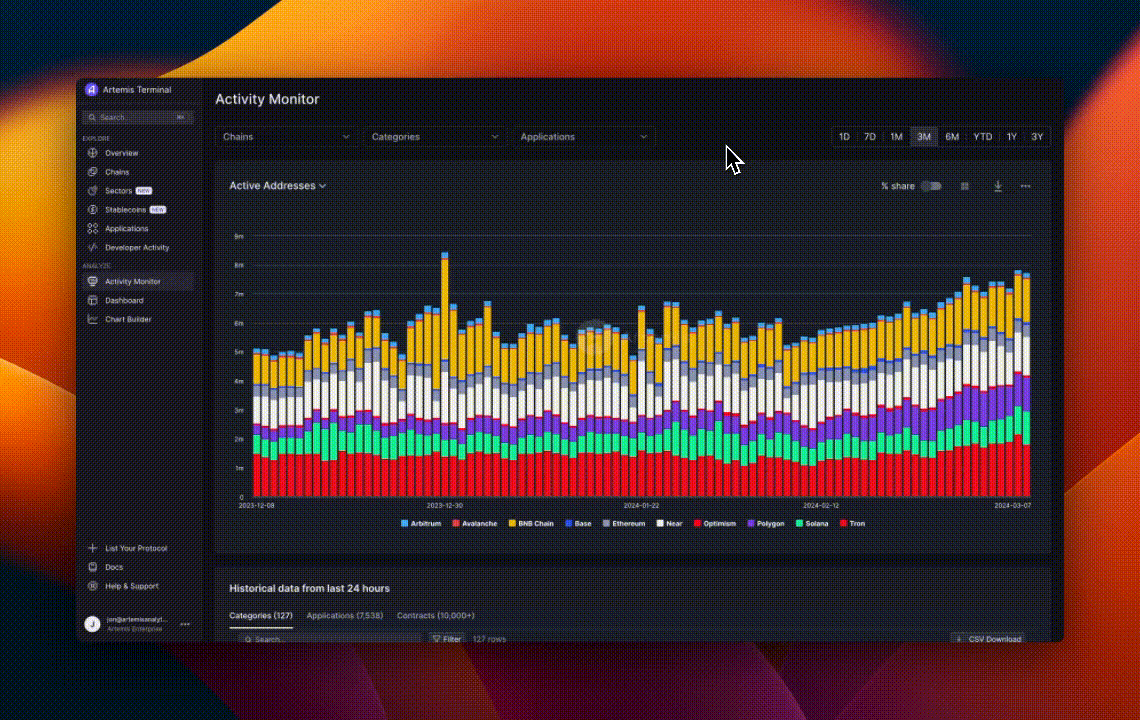Select the 1M time range
The width and height of the screenshot is (1140, 720).
click(x=896, y=137)
